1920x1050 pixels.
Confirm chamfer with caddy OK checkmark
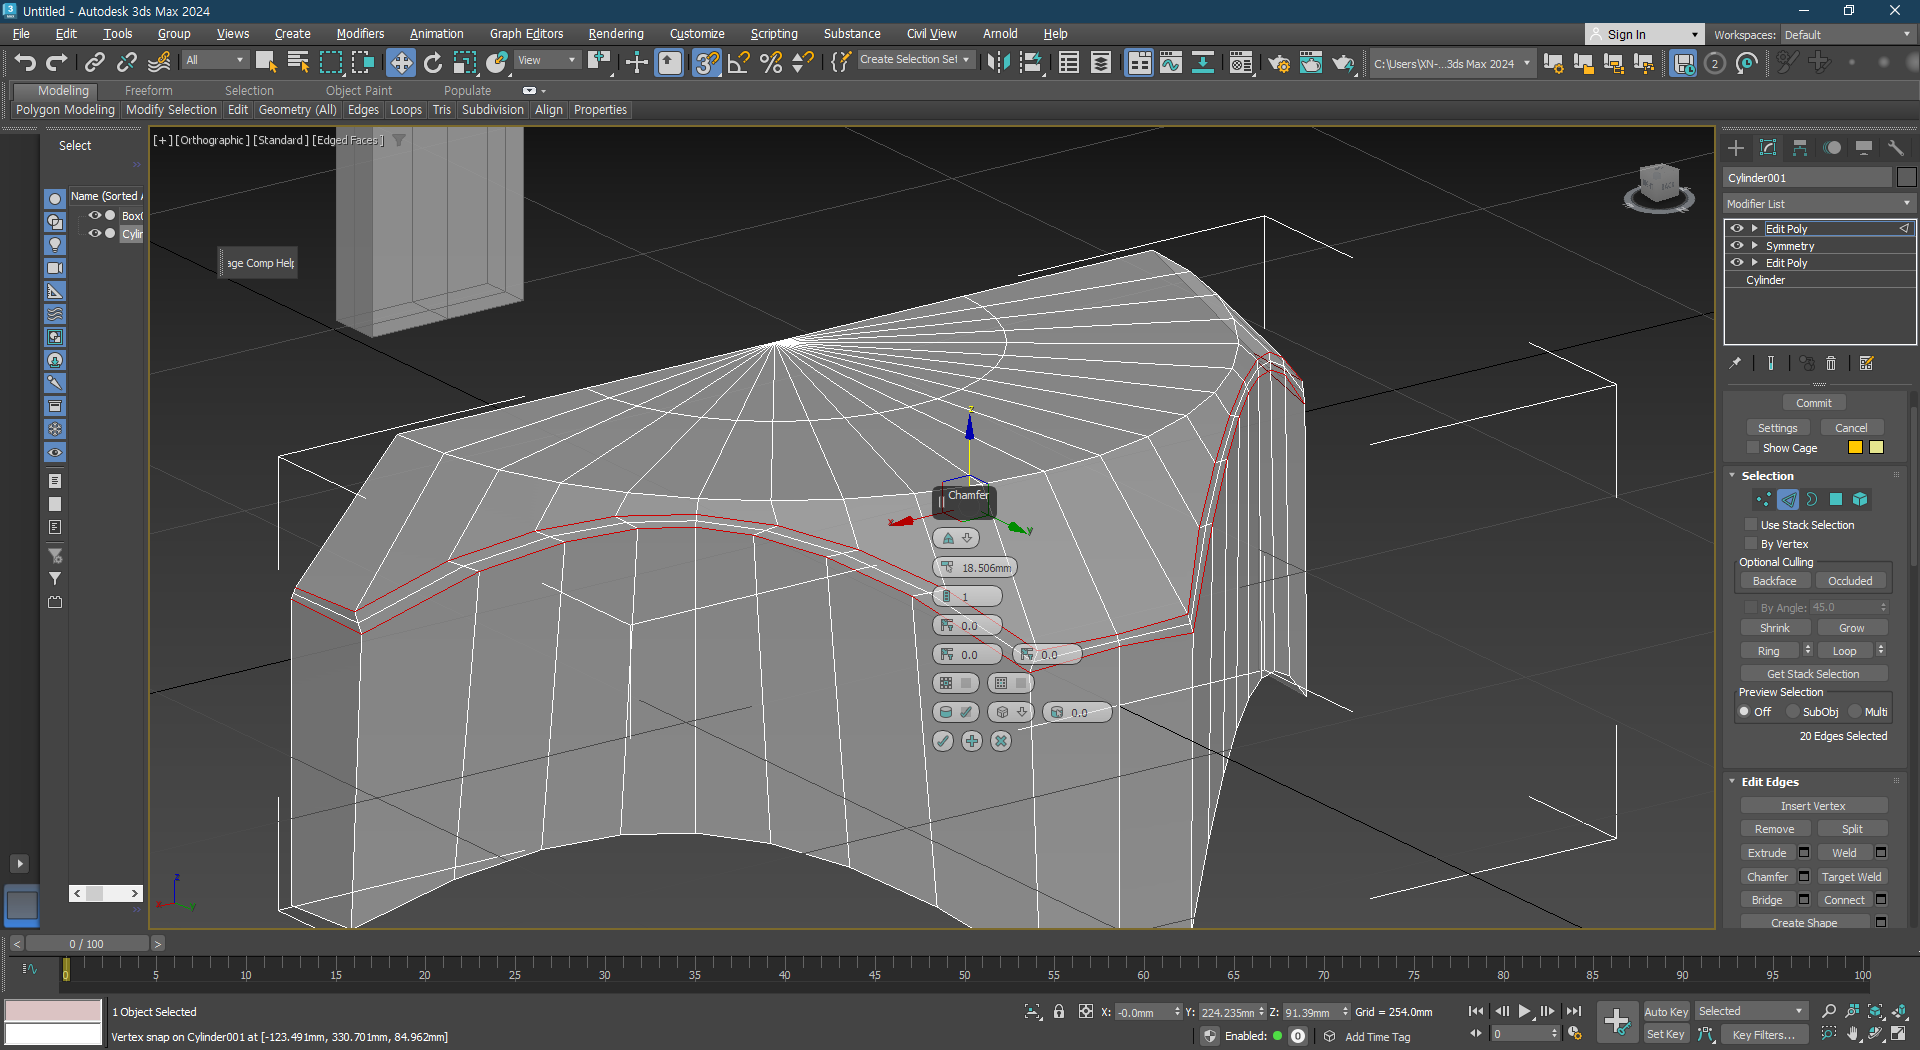click(x=943, y=741)
